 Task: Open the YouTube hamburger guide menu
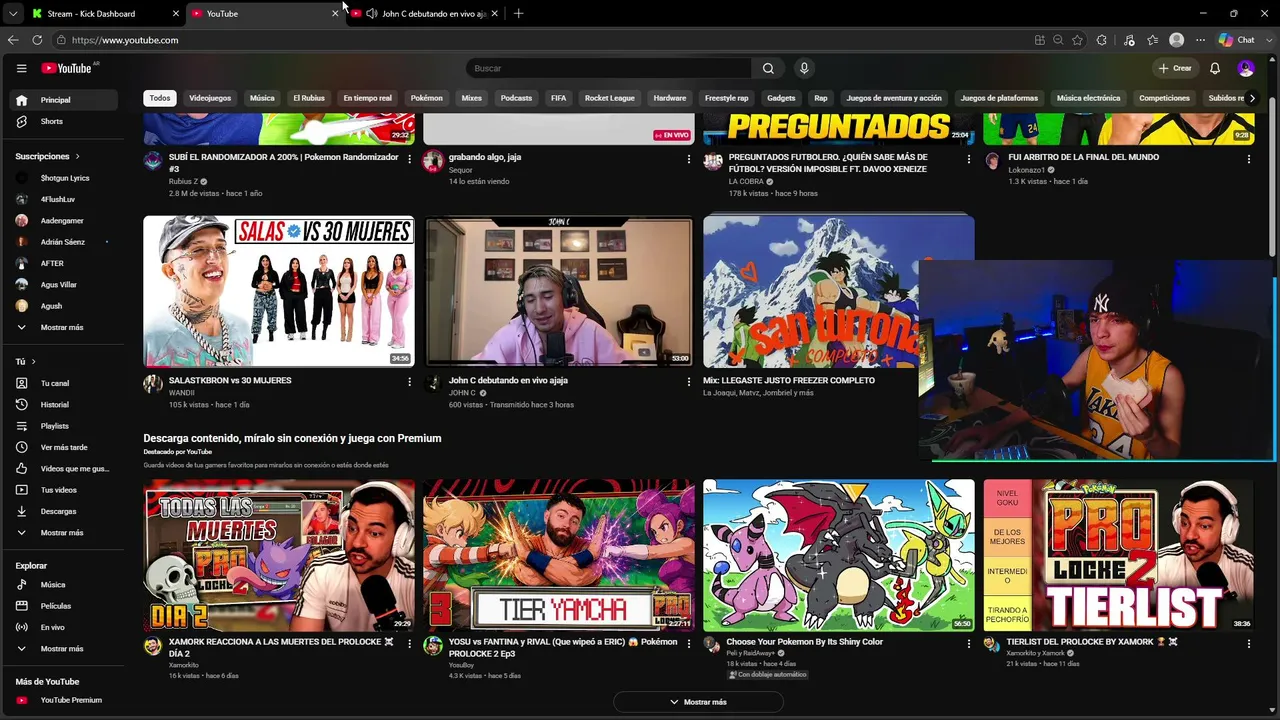21,68
